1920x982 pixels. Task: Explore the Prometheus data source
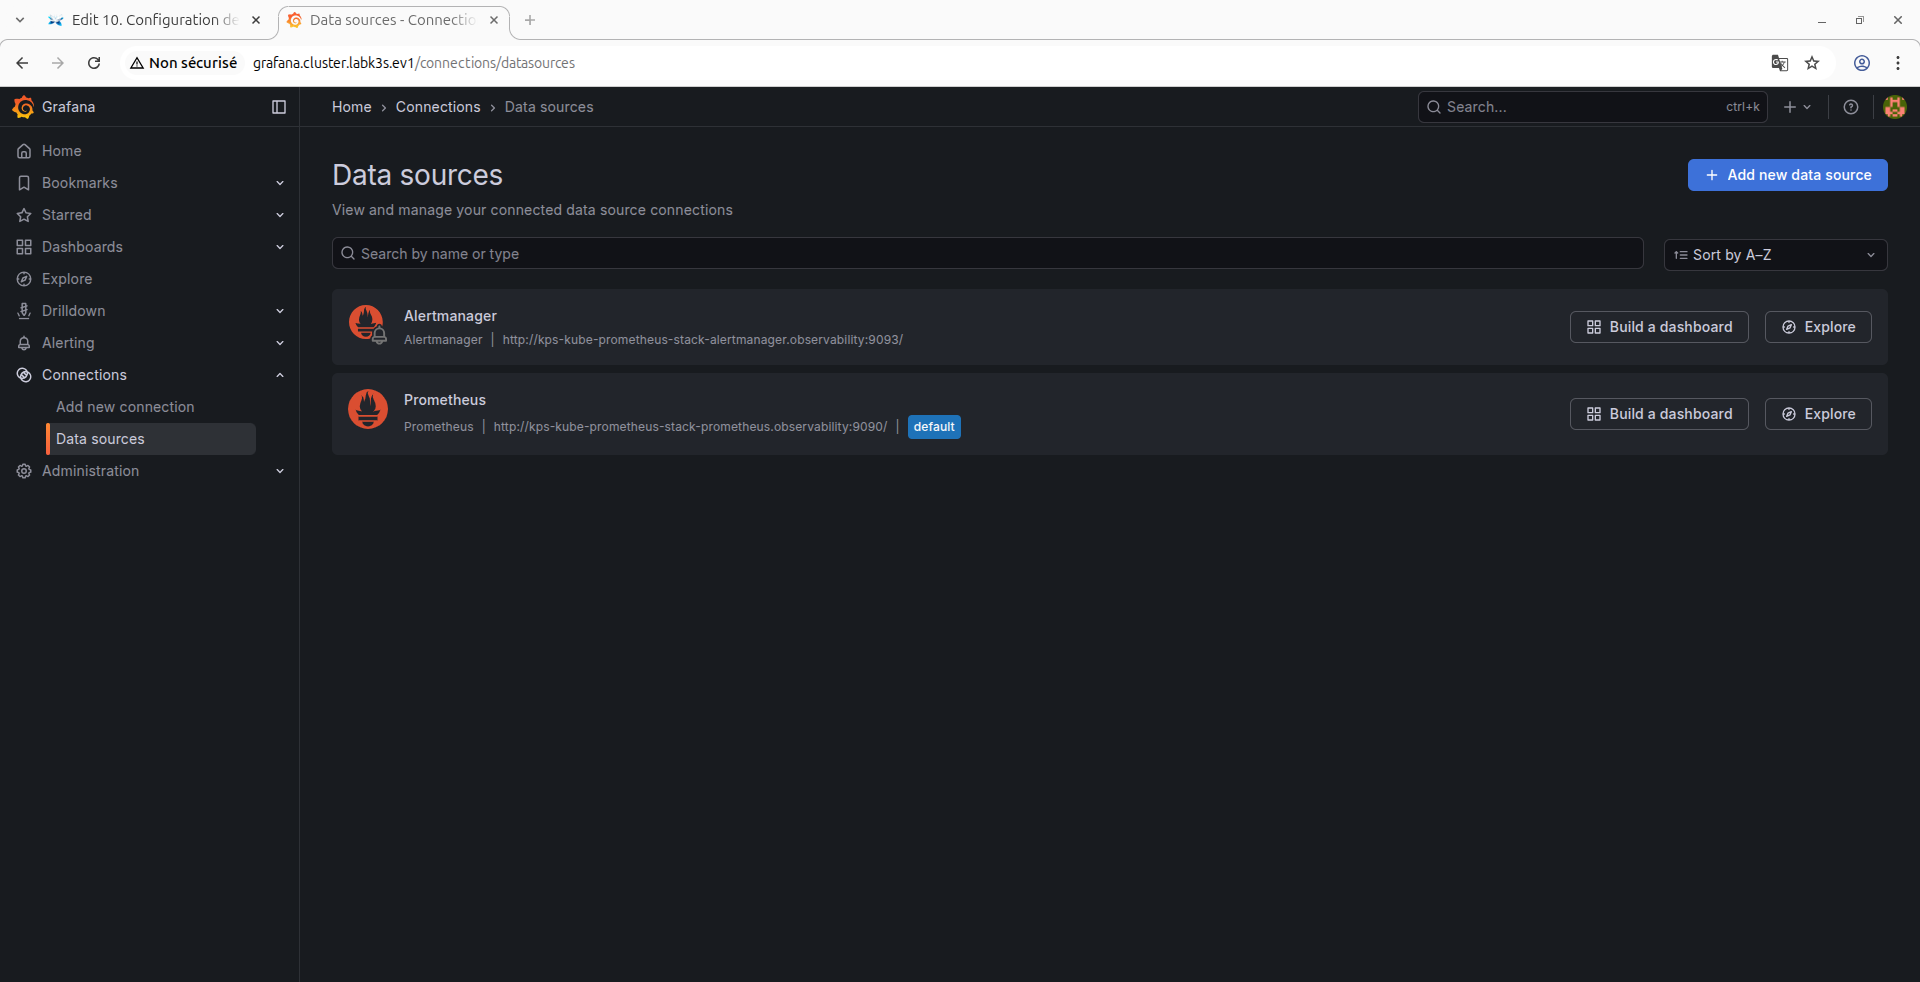pos(1818,414)
